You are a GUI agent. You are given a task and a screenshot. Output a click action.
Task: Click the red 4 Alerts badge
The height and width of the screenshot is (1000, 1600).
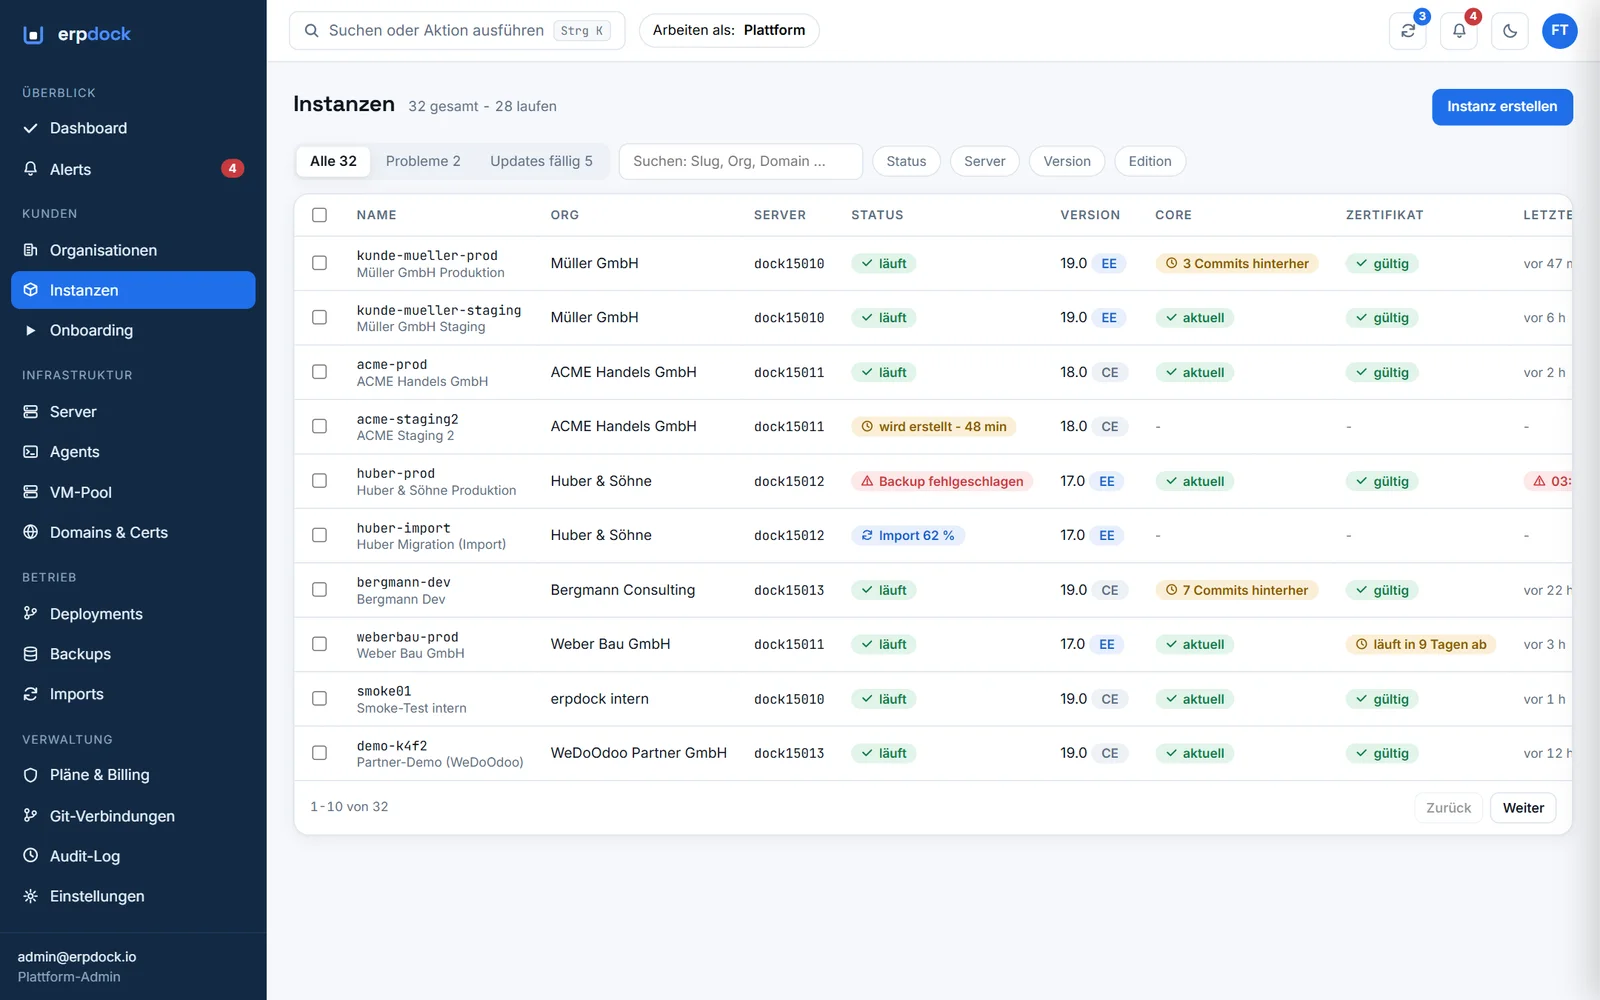[x=232, y=169]
